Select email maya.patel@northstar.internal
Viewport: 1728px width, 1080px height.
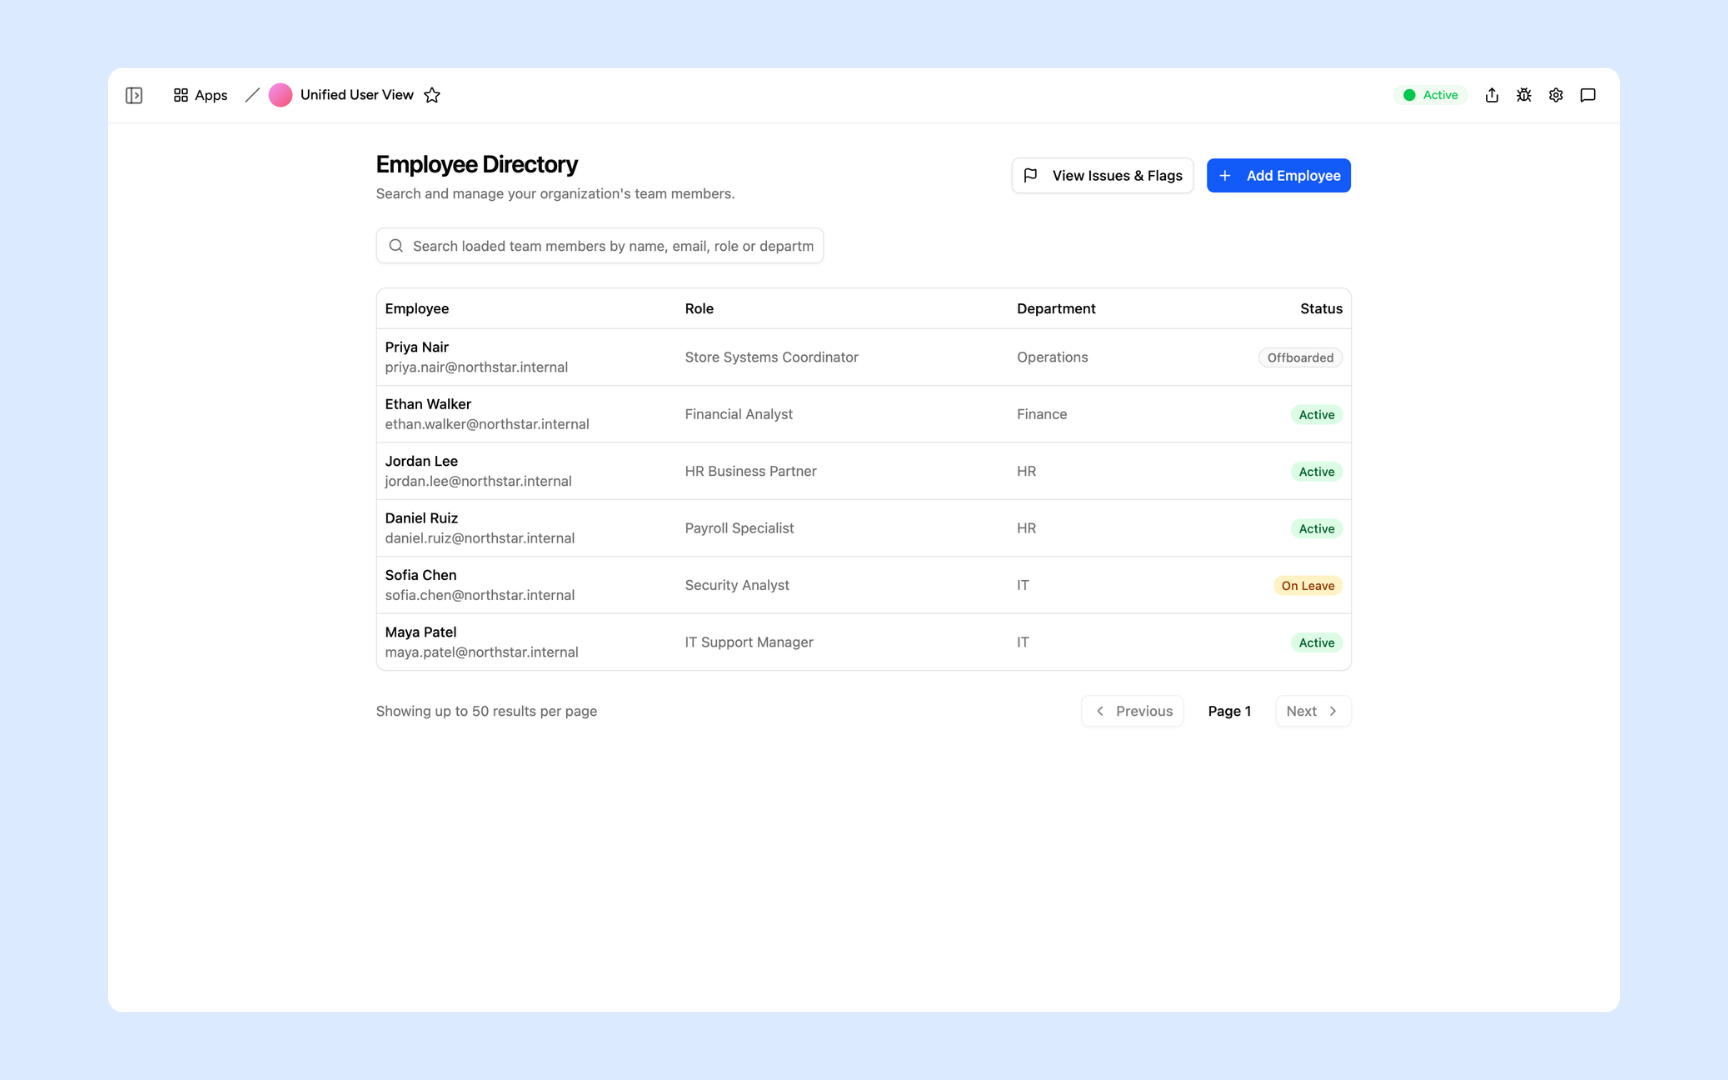[482, 652]
